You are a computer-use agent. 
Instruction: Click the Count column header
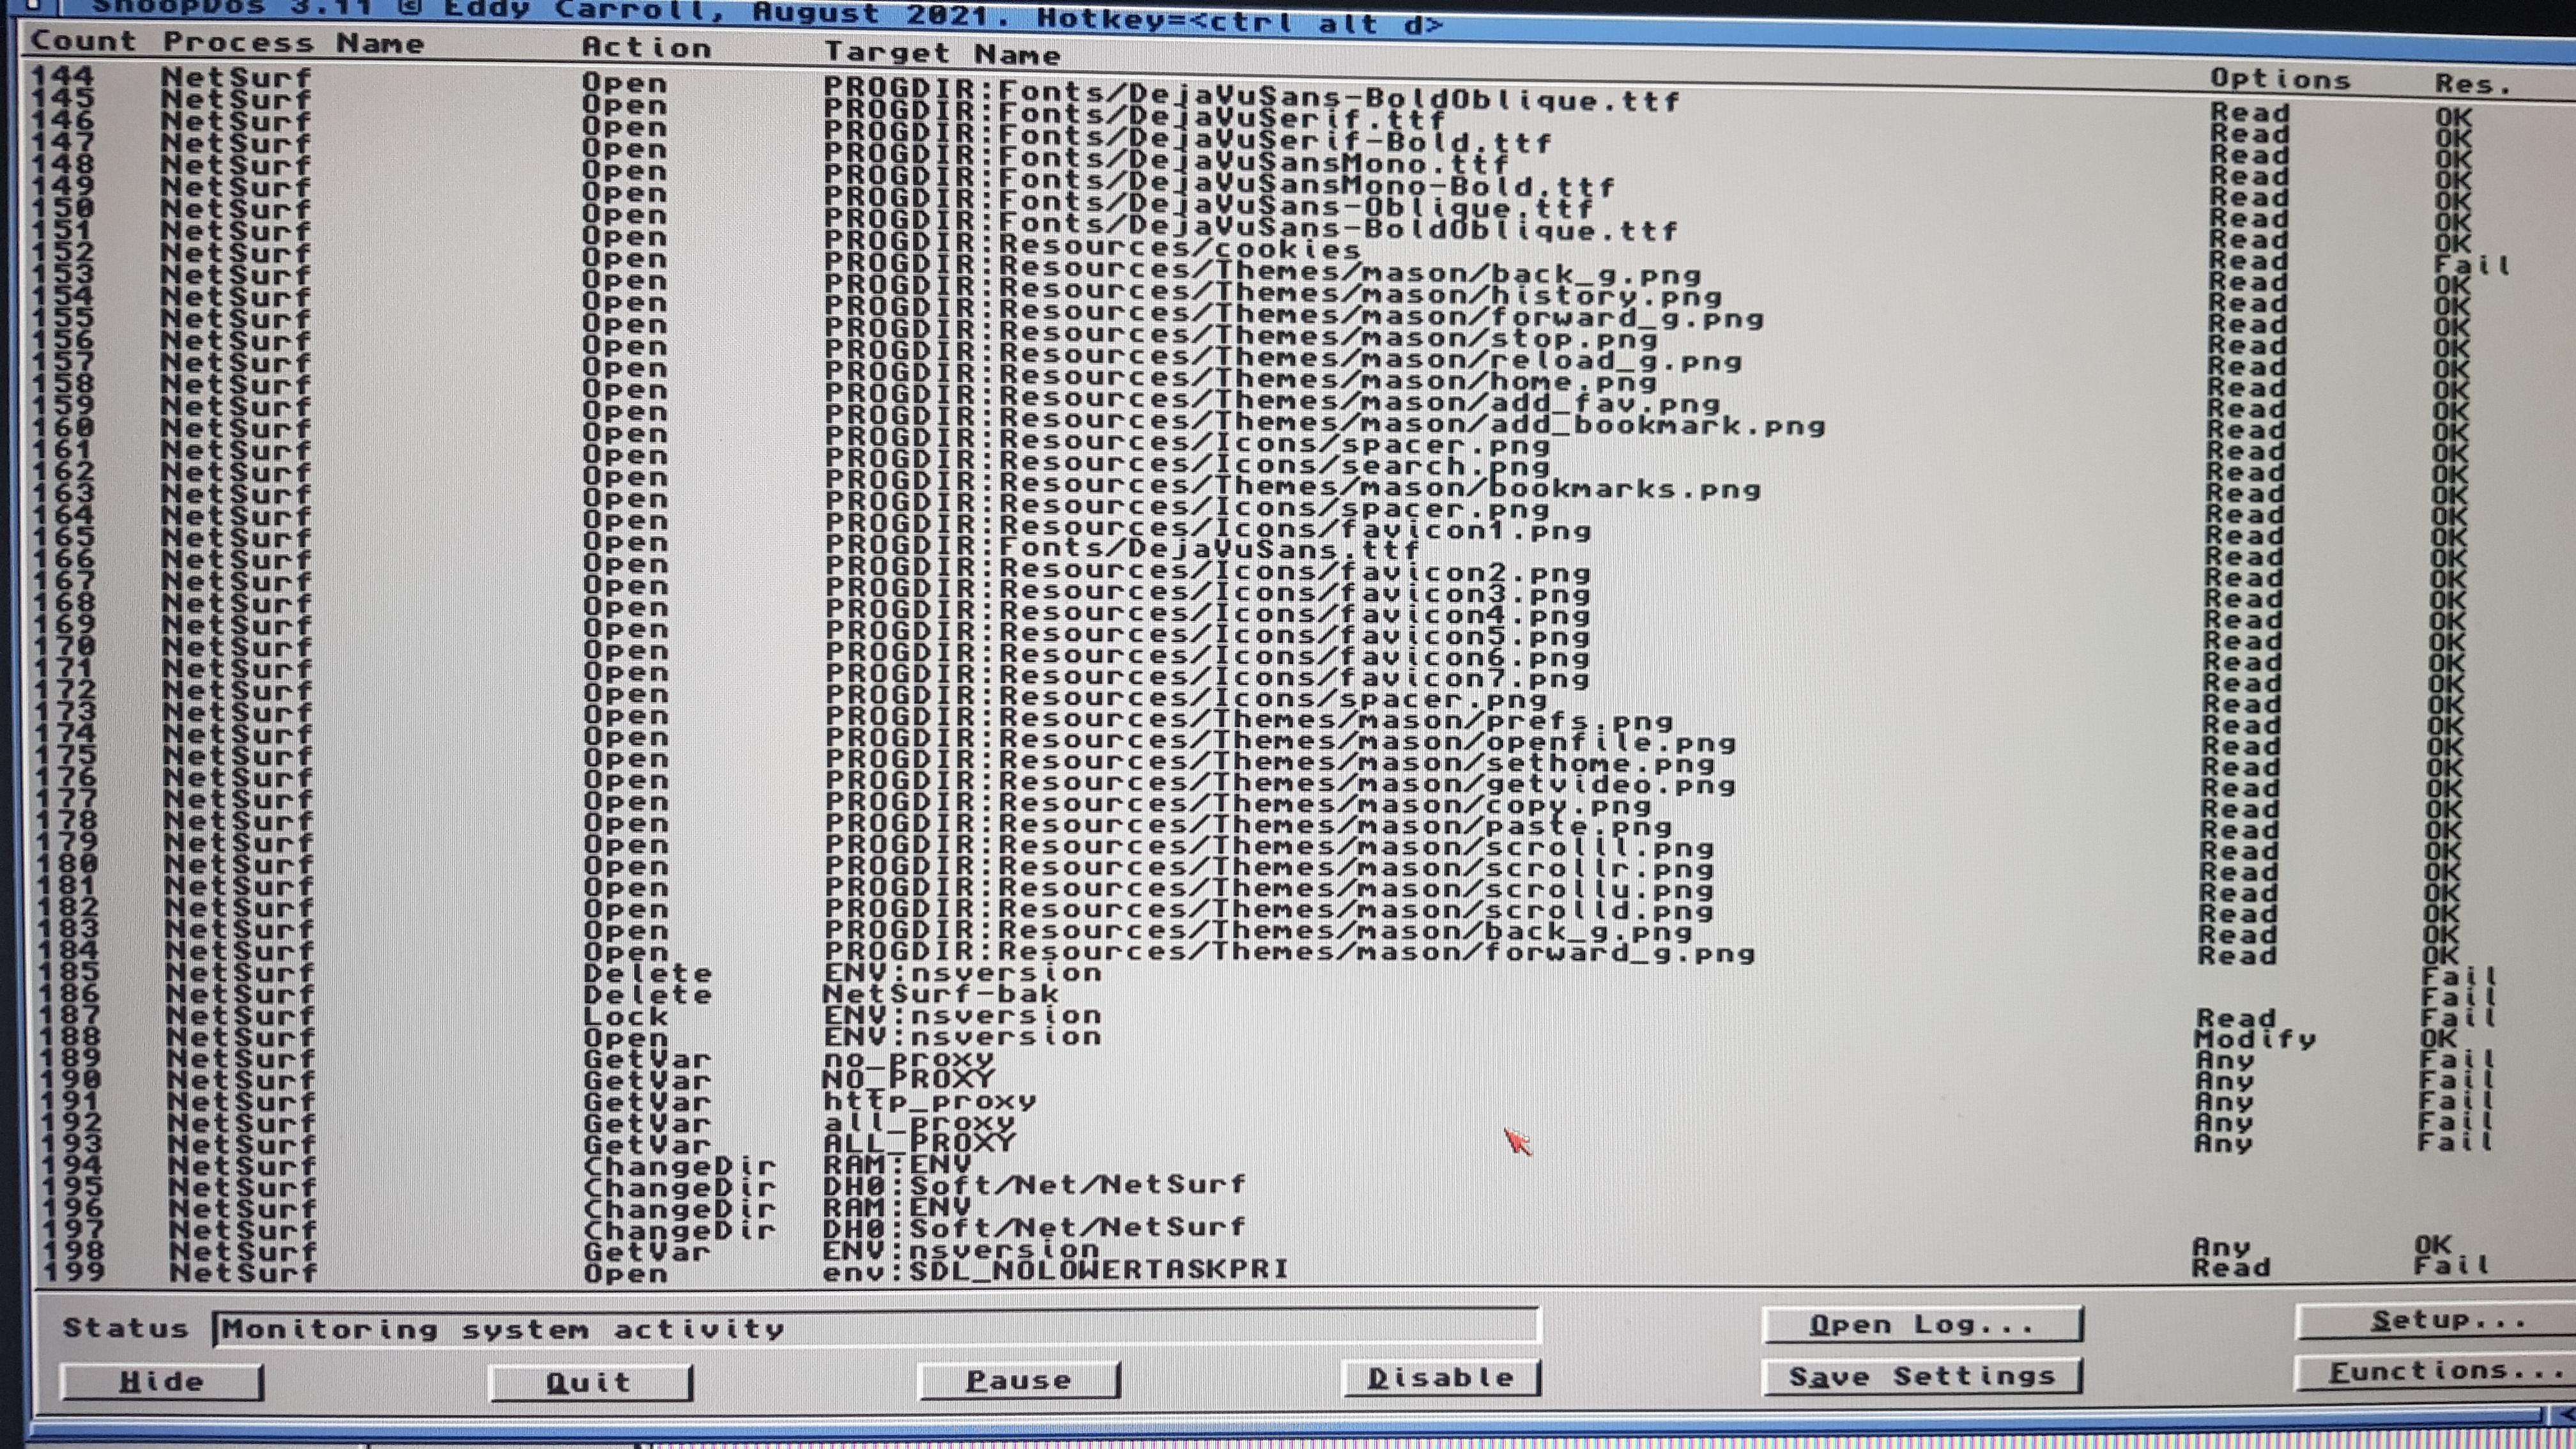pos(84,41)
